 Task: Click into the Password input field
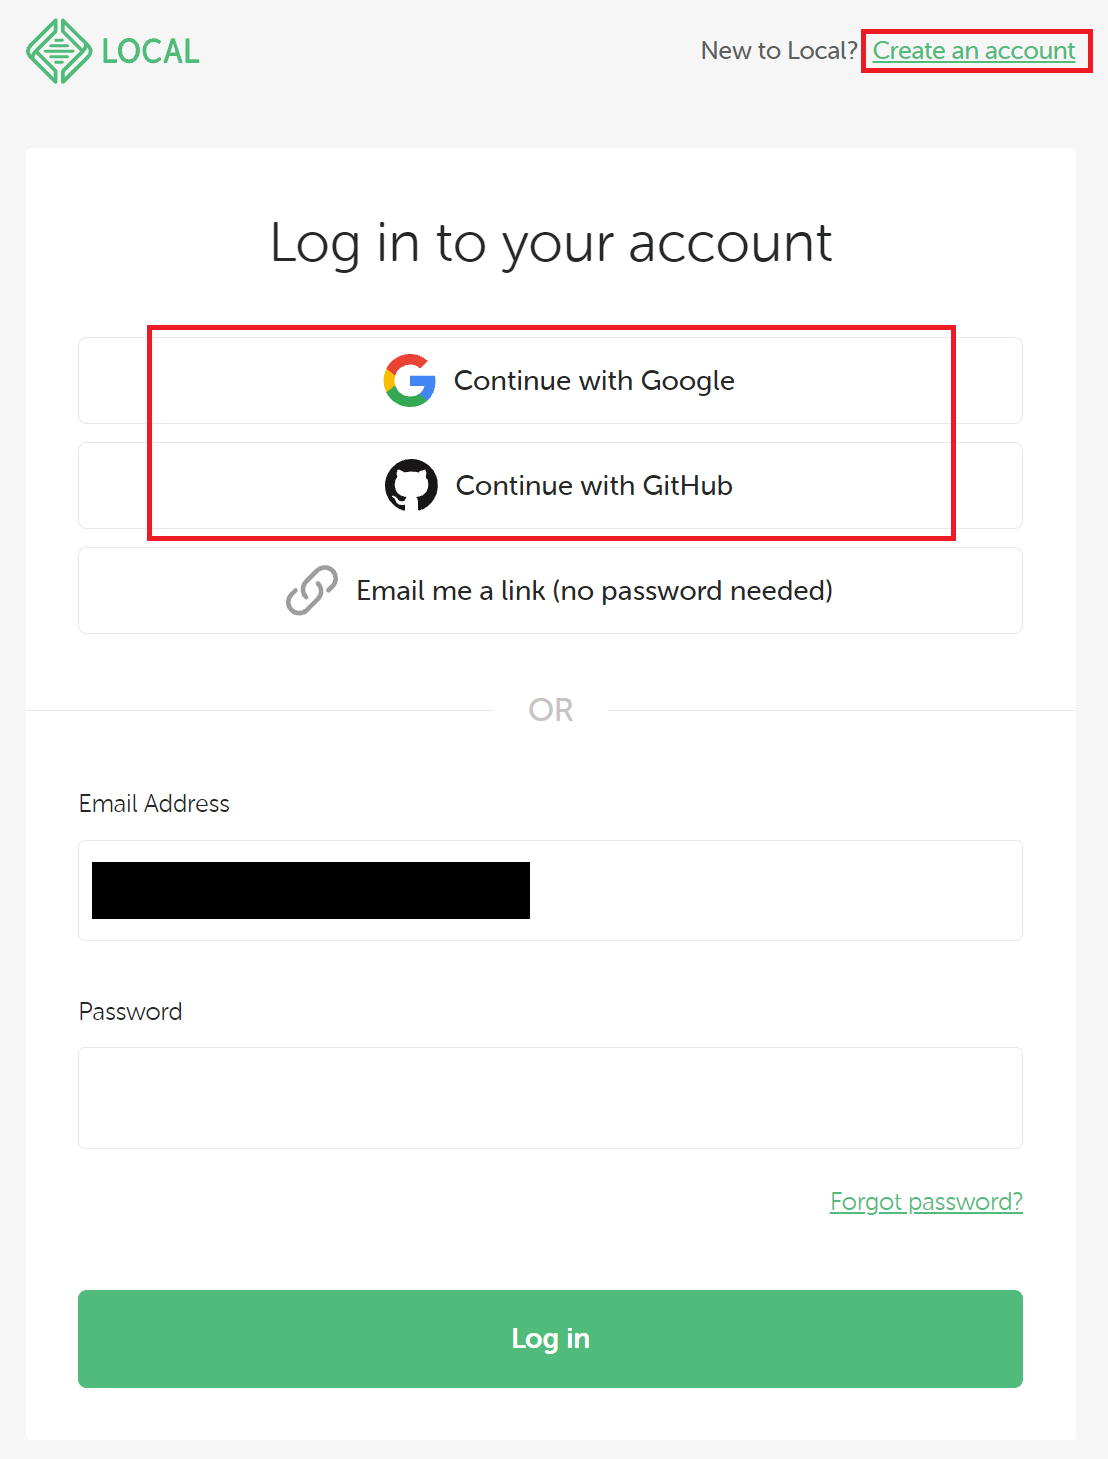[x=550, y=1098]
